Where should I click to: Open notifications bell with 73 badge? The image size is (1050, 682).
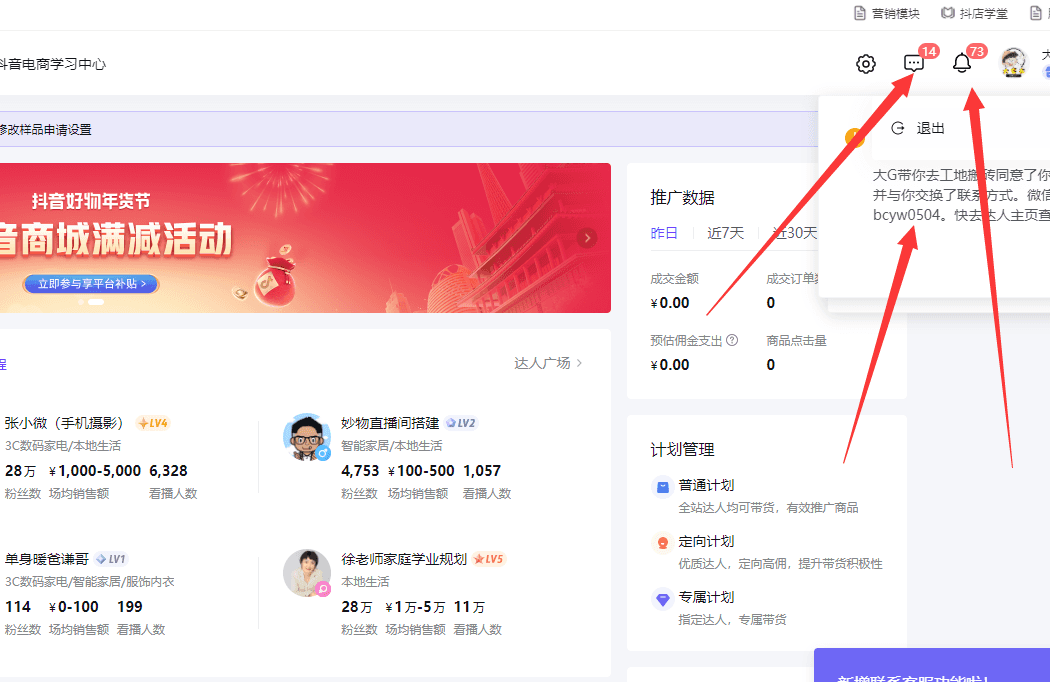[962, 63]
